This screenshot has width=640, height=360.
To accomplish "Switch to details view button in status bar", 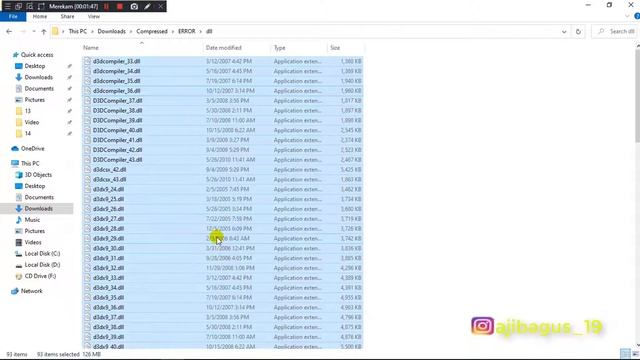I will (624, 353).
